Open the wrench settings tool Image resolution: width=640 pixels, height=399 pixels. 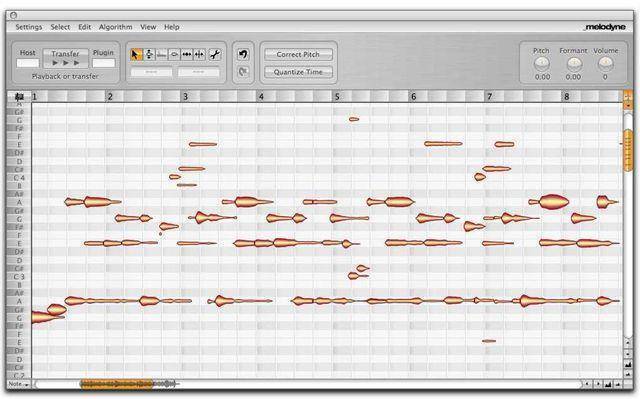tap(215, 54)
